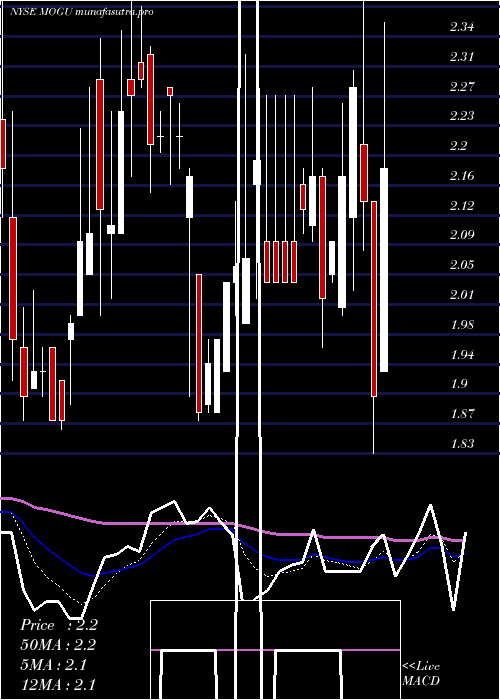
Task: Click the 2.31 price axis label
Action: click(462, 57)
